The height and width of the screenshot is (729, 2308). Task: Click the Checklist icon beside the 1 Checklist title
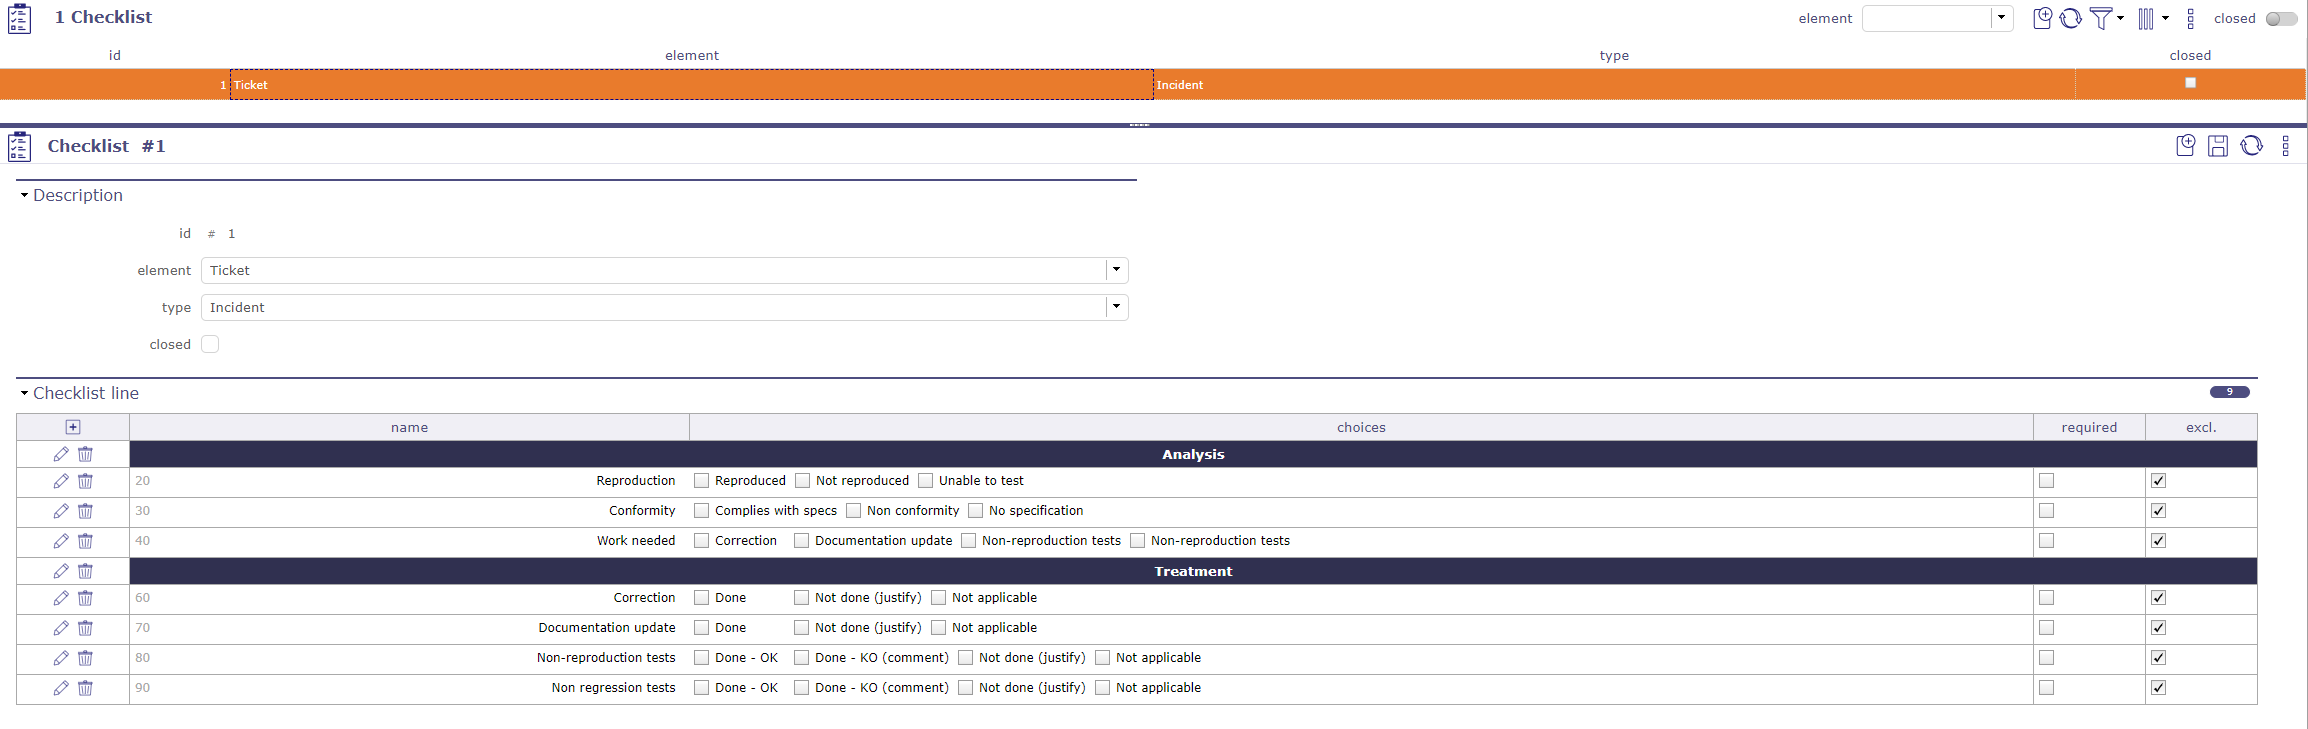point(19,18)
